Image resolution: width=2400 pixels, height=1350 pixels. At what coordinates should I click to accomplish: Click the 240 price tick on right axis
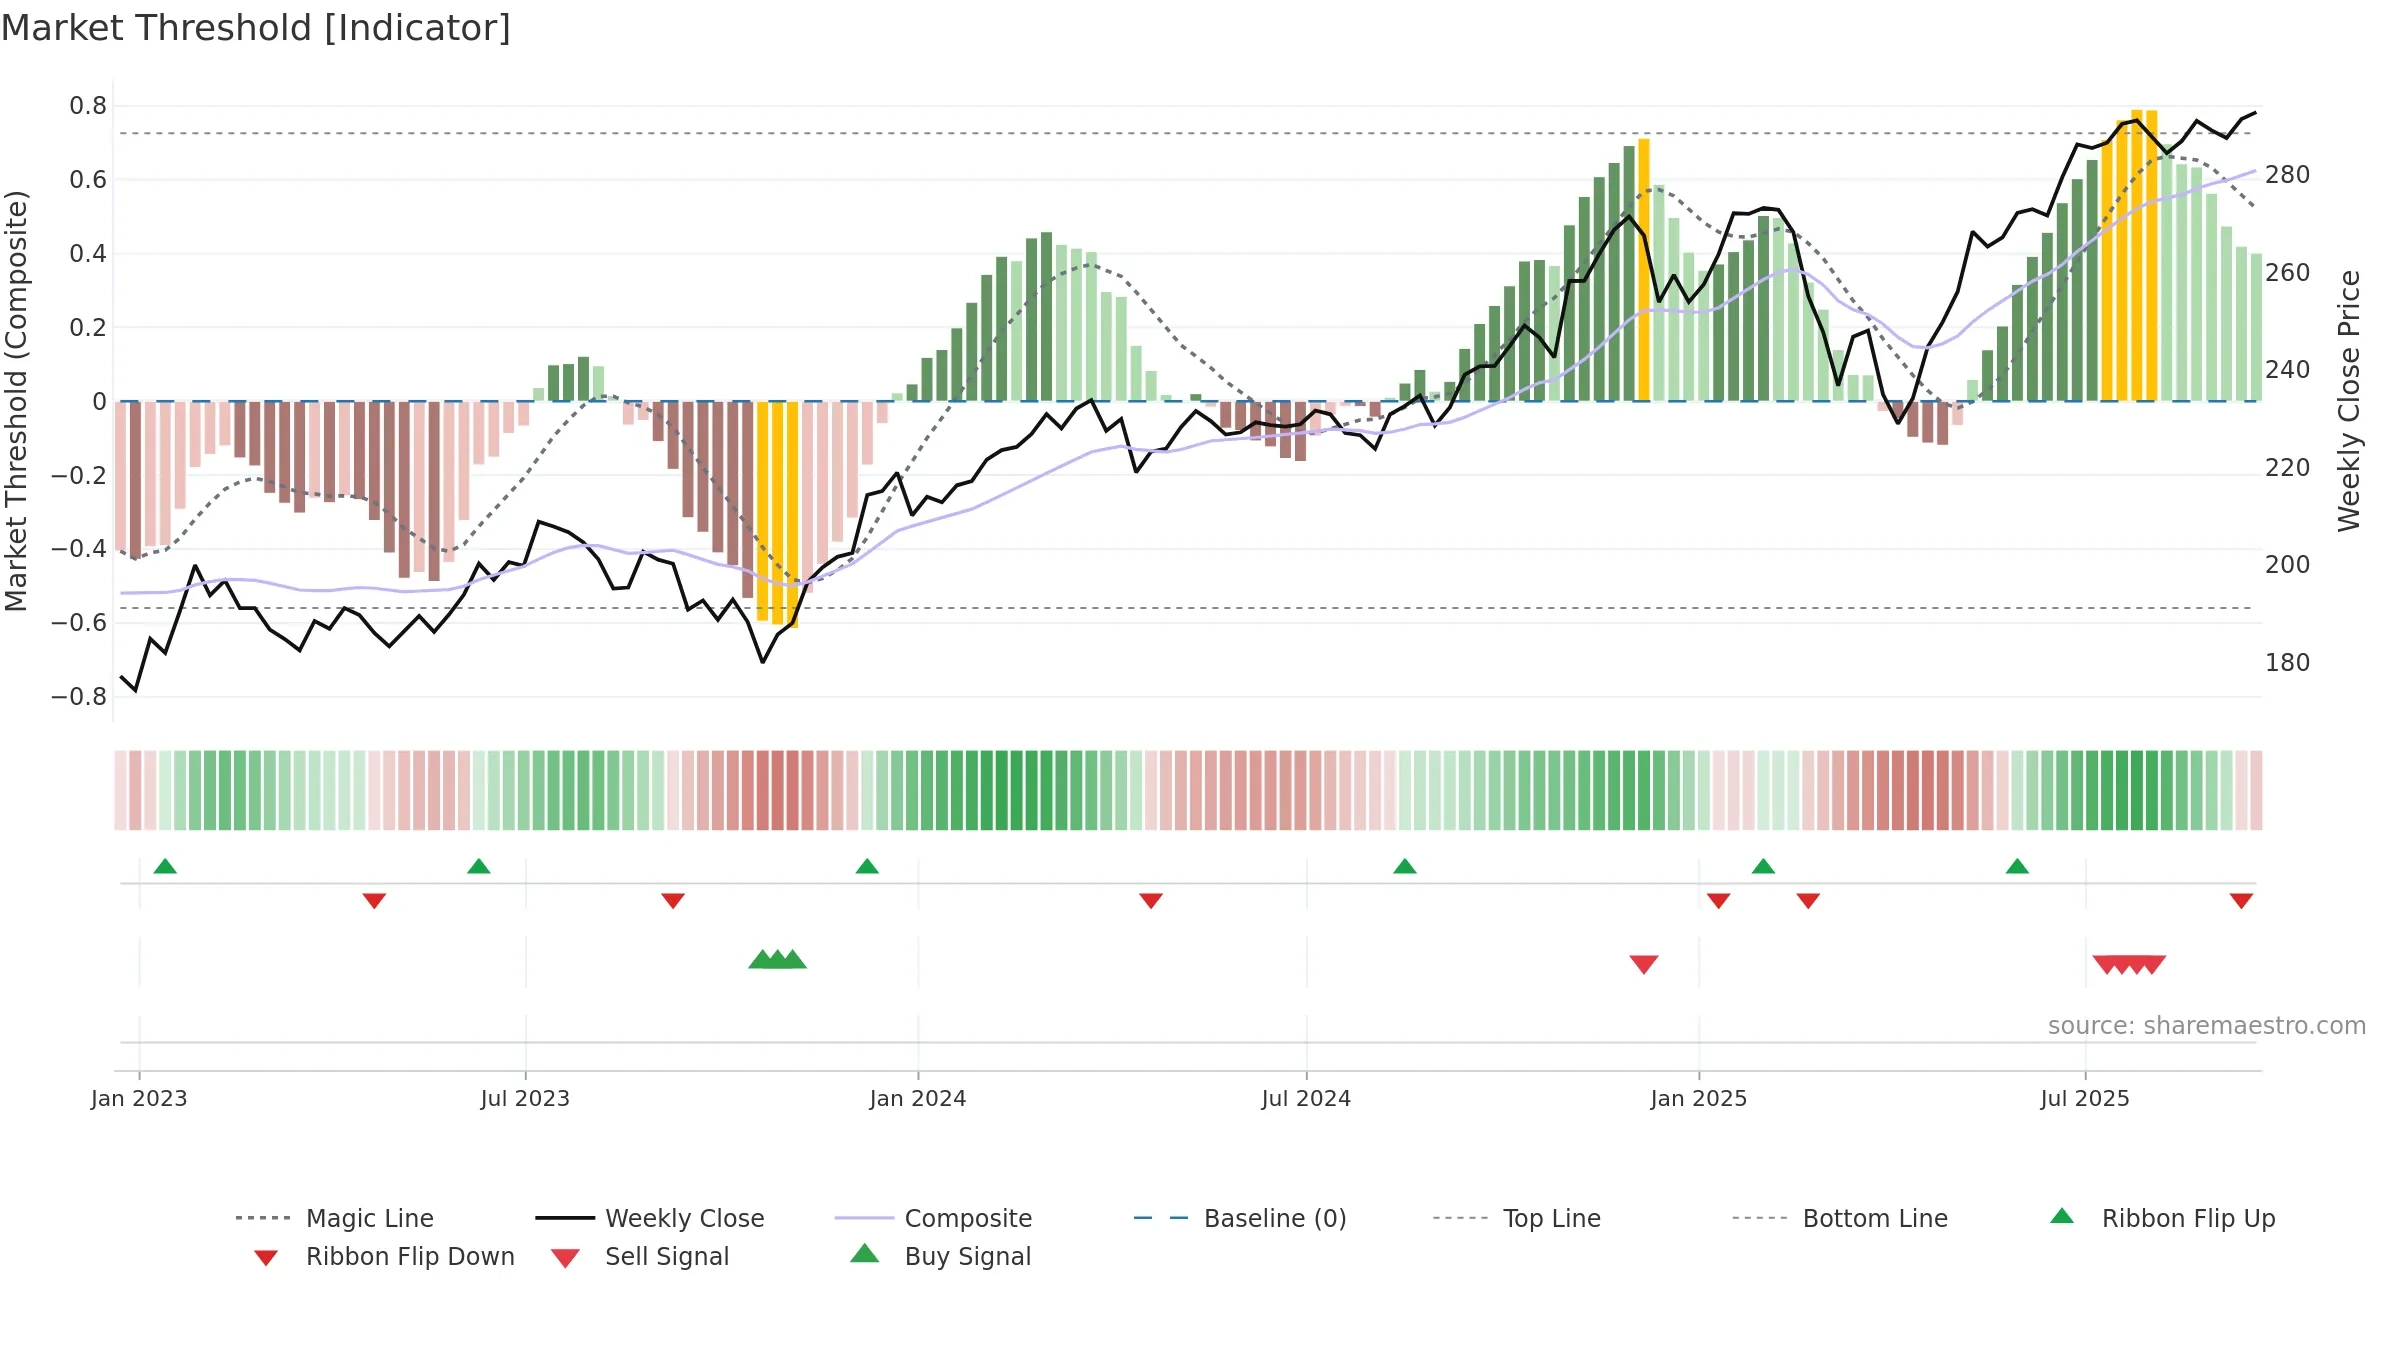[x=2288, y=370]
